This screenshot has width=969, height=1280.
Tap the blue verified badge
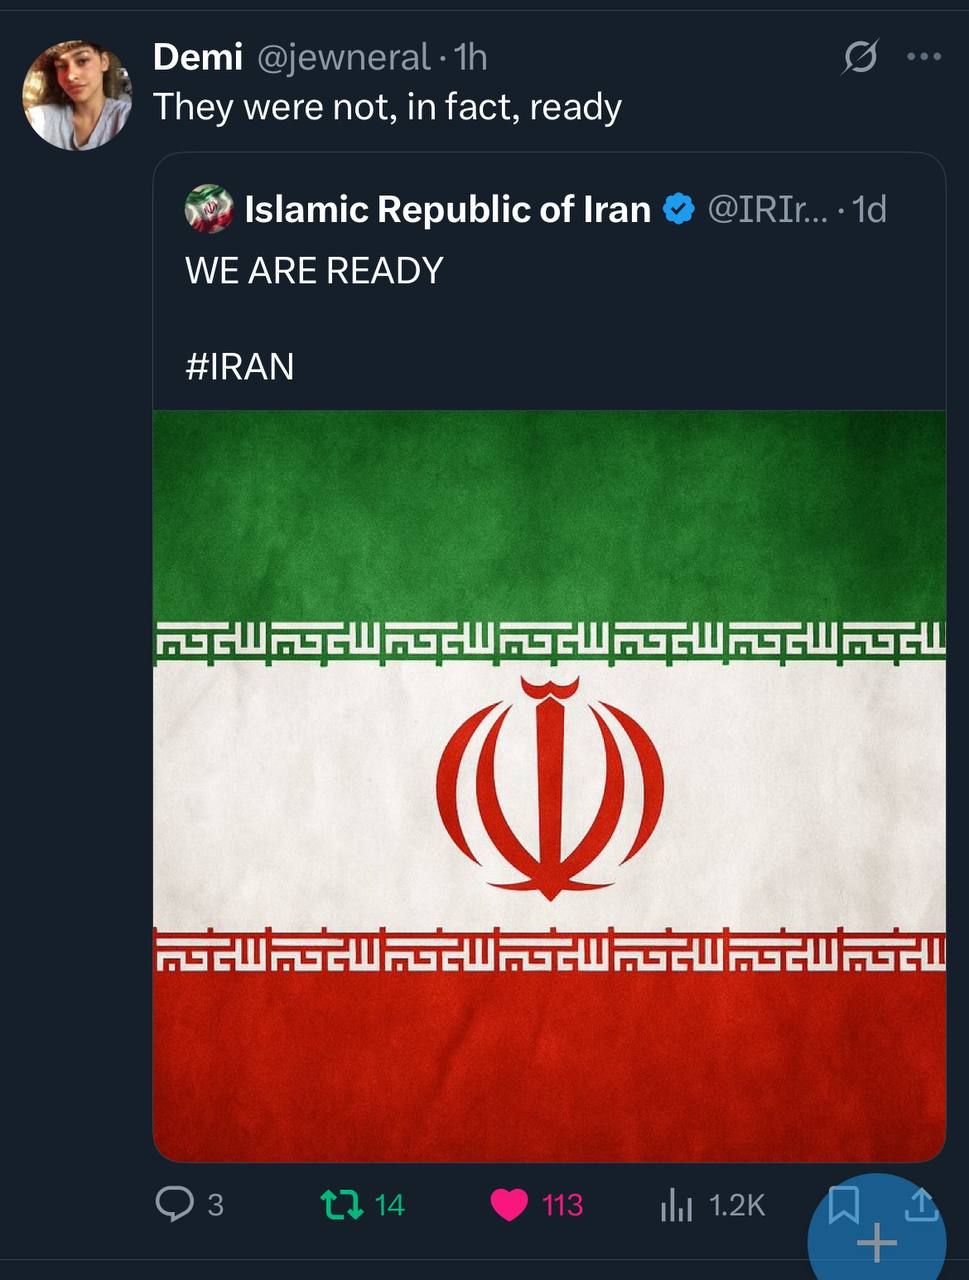pos(679,209)
